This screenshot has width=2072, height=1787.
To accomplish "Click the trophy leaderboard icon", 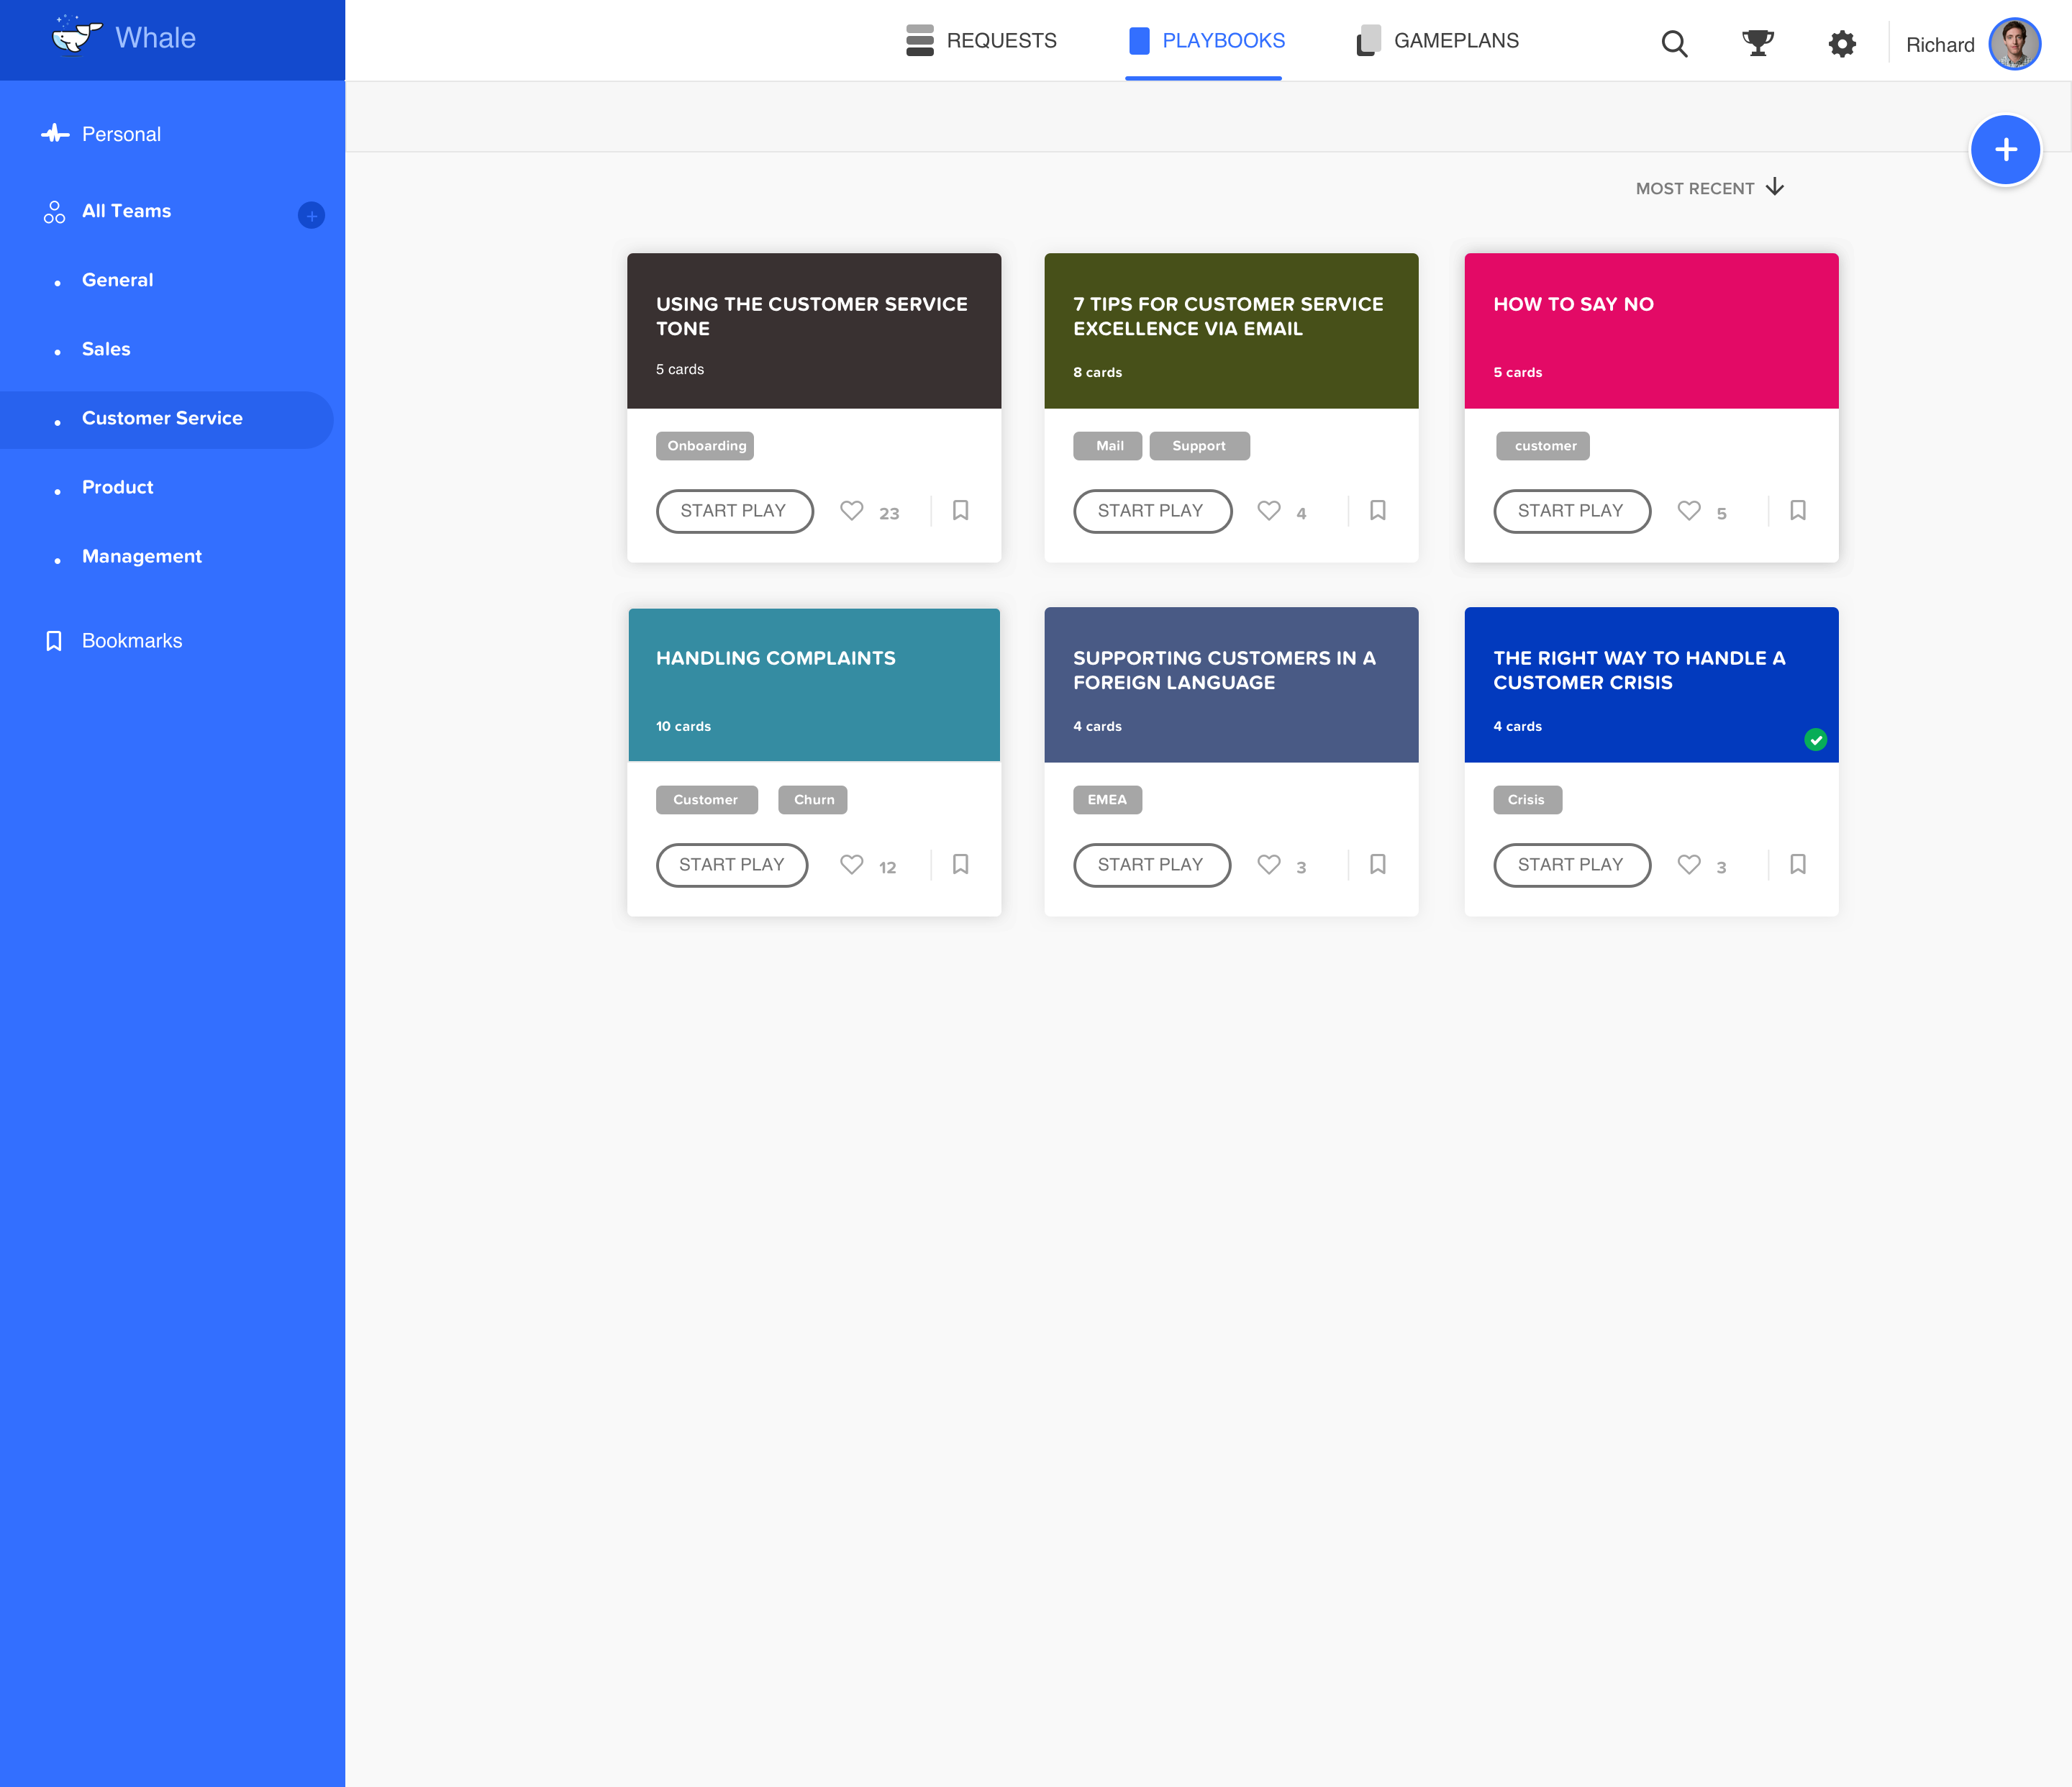I will tap(1757, 43).
